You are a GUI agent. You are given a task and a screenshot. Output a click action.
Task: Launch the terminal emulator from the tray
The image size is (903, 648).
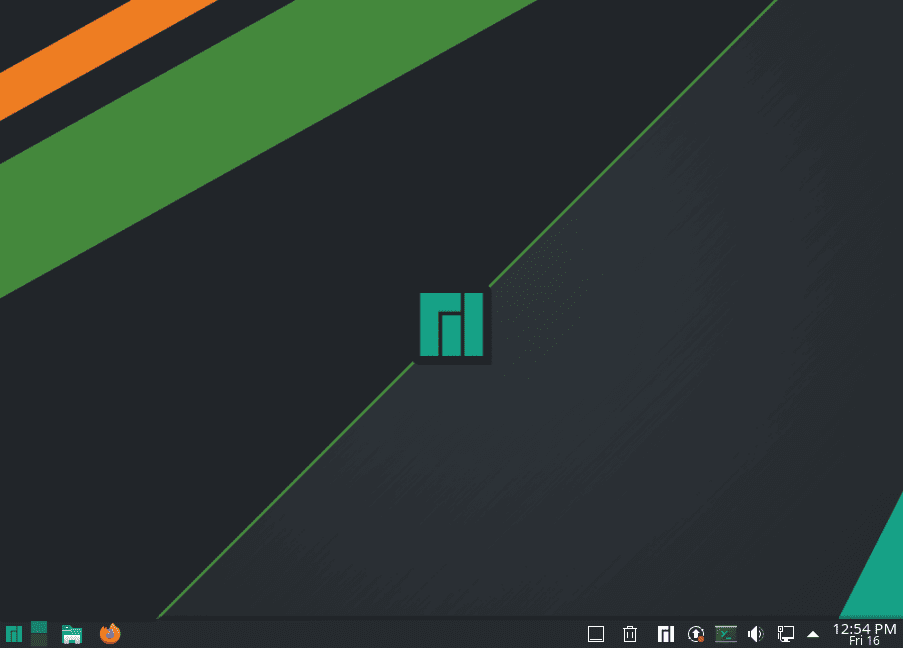click(x=726, y=633)
